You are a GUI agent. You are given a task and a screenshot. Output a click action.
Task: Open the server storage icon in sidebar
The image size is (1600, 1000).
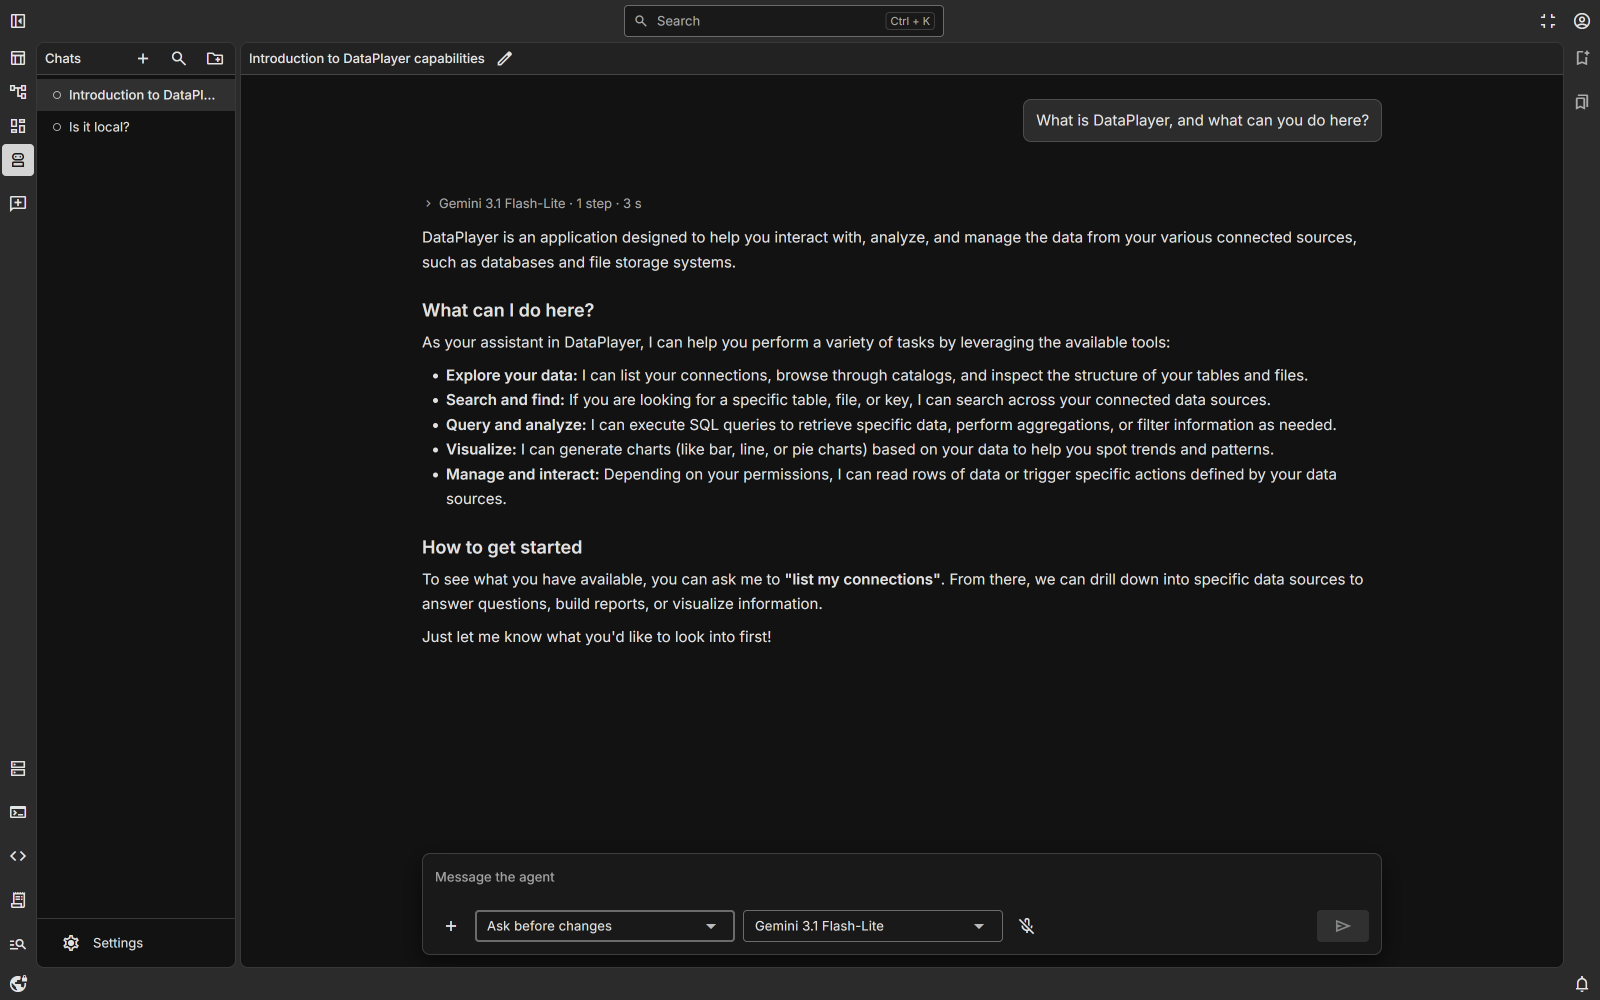(18, 769)
